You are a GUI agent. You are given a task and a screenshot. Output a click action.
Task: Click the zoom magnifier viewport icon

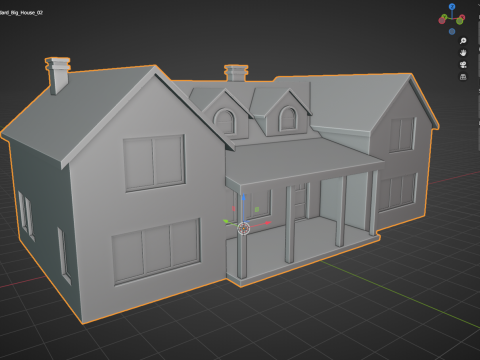click(x=463, y=41)
